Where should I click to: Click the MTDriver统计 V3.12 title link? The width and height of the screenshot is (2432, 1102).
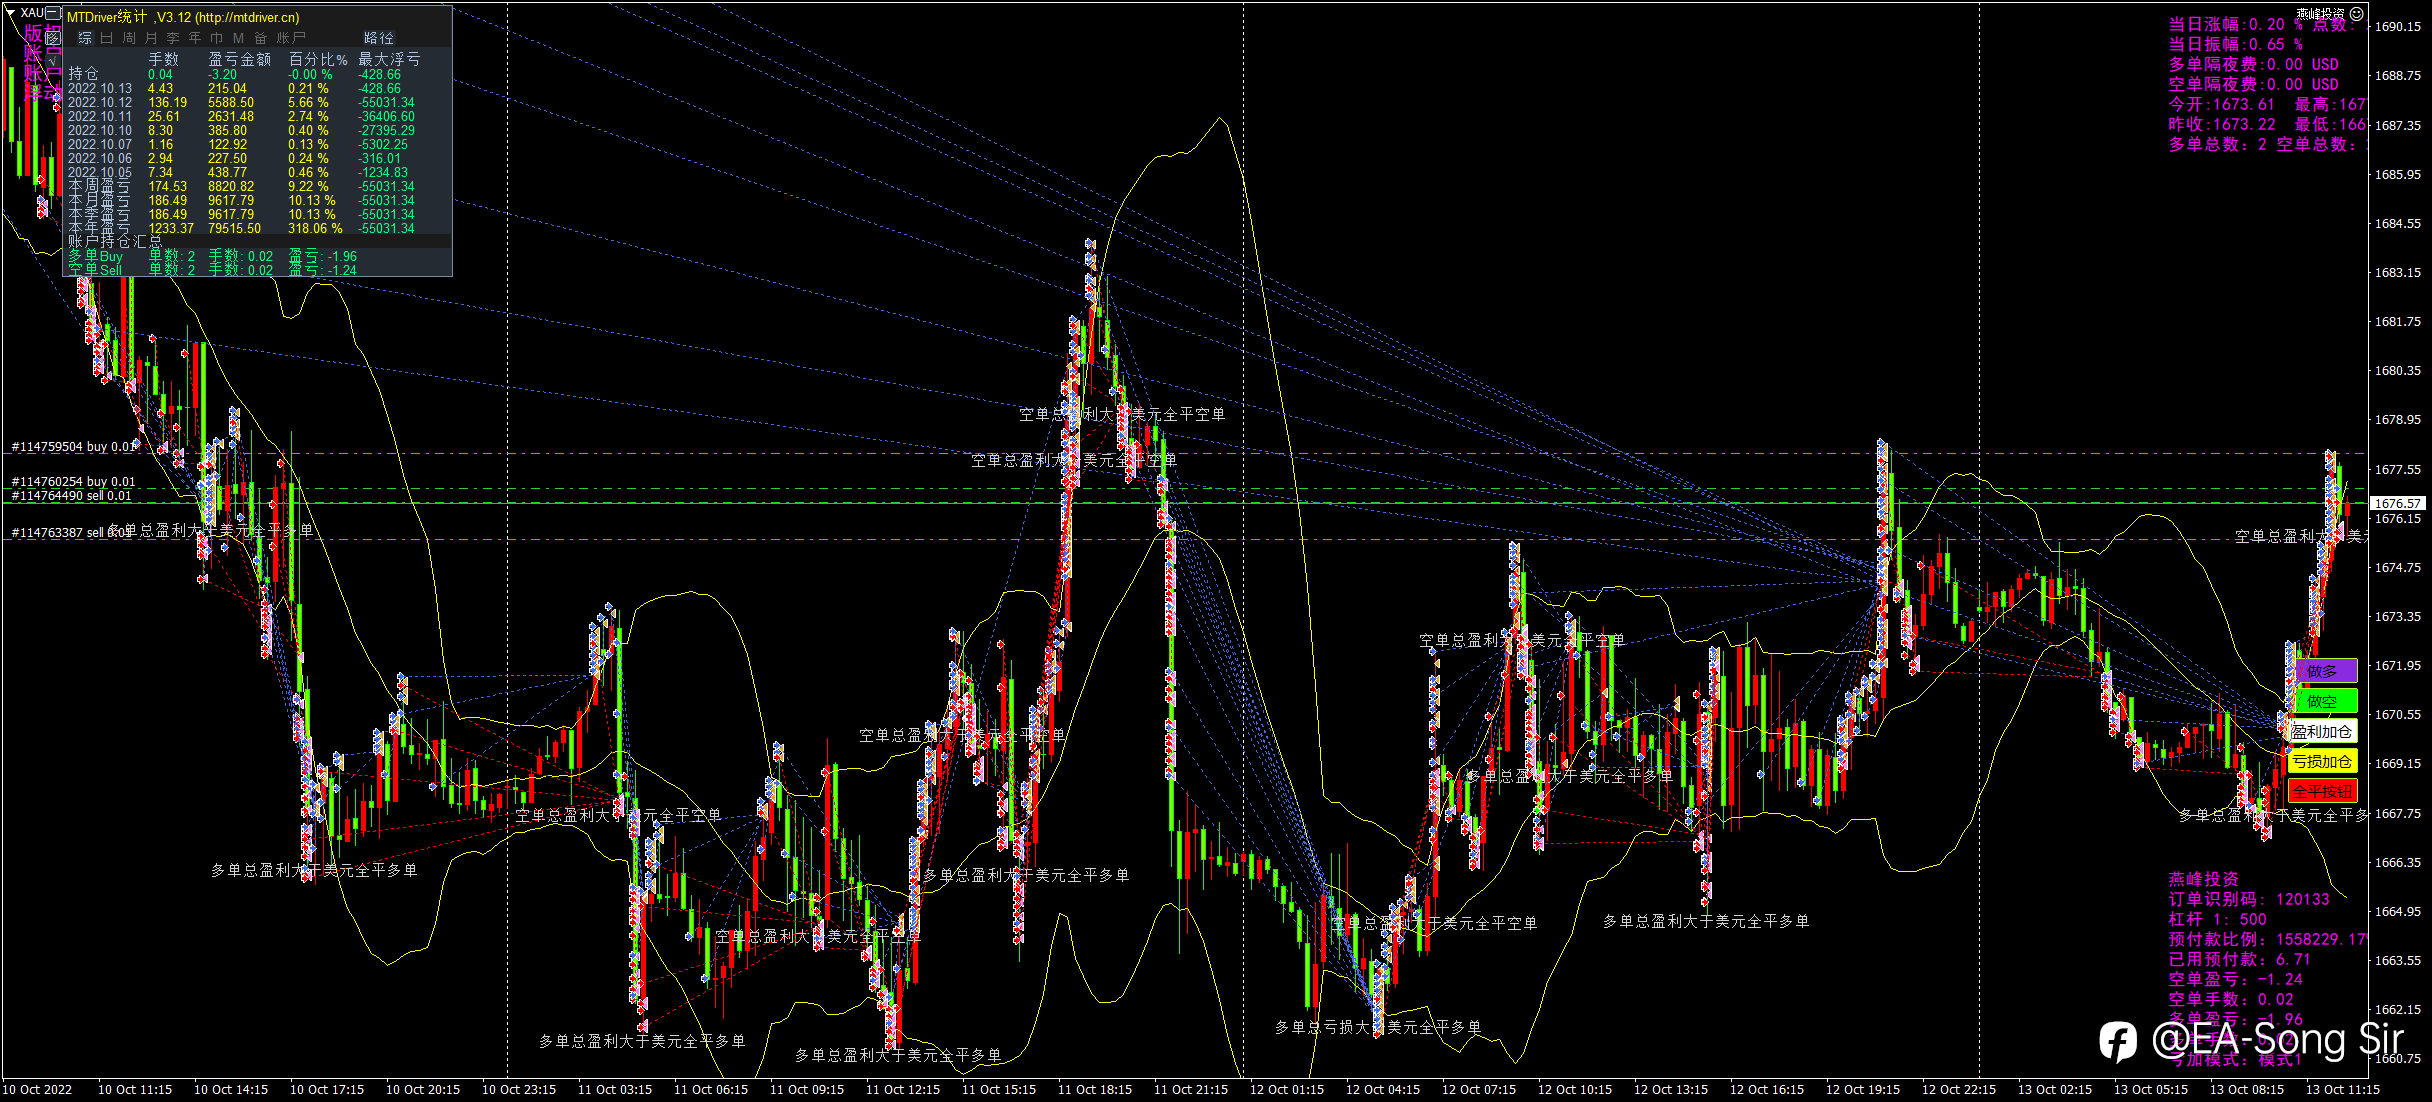click(183, 17)
